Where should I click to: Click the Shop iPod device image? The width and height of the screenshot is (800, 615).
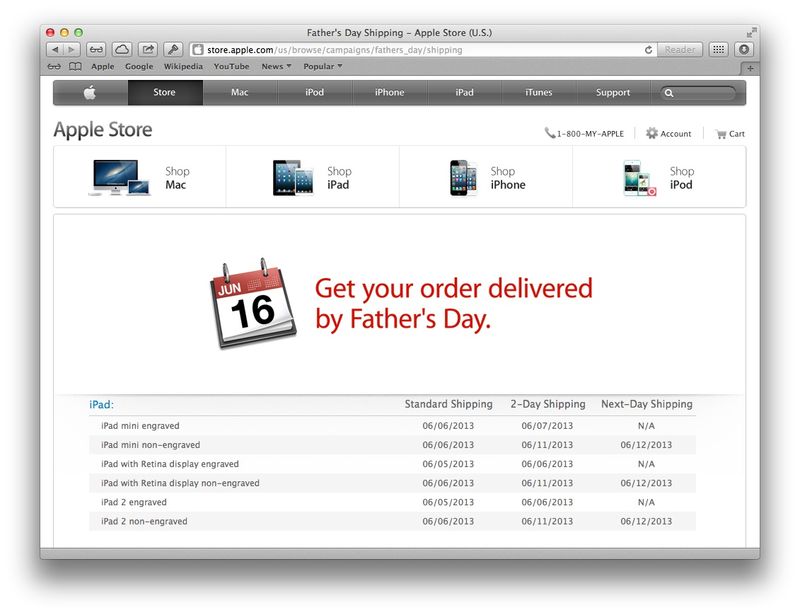click(x=639, y=178)
